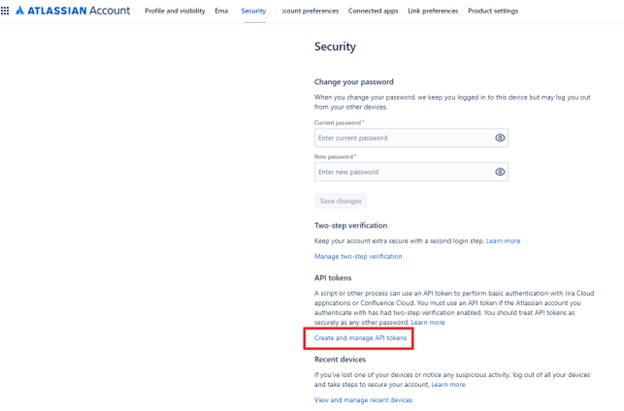Viewport: 624px width, 411px height.
Task: Reveal new password using eye icon
Action: point(500,172)
